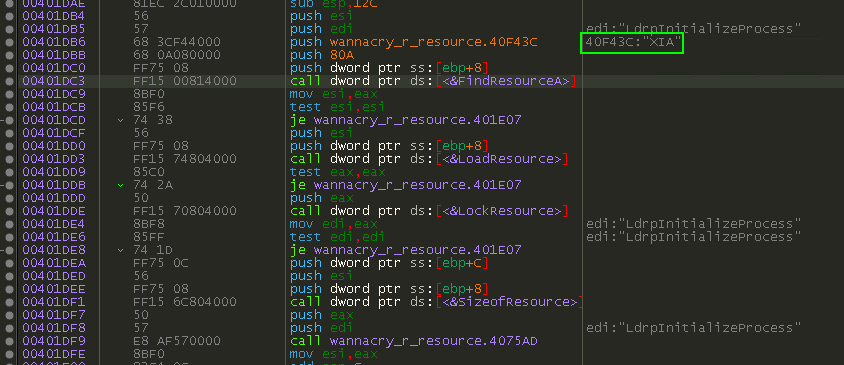Click comment 40F43C:"XIA"
This screenshot has height=365, width=844.
point(634,42)
